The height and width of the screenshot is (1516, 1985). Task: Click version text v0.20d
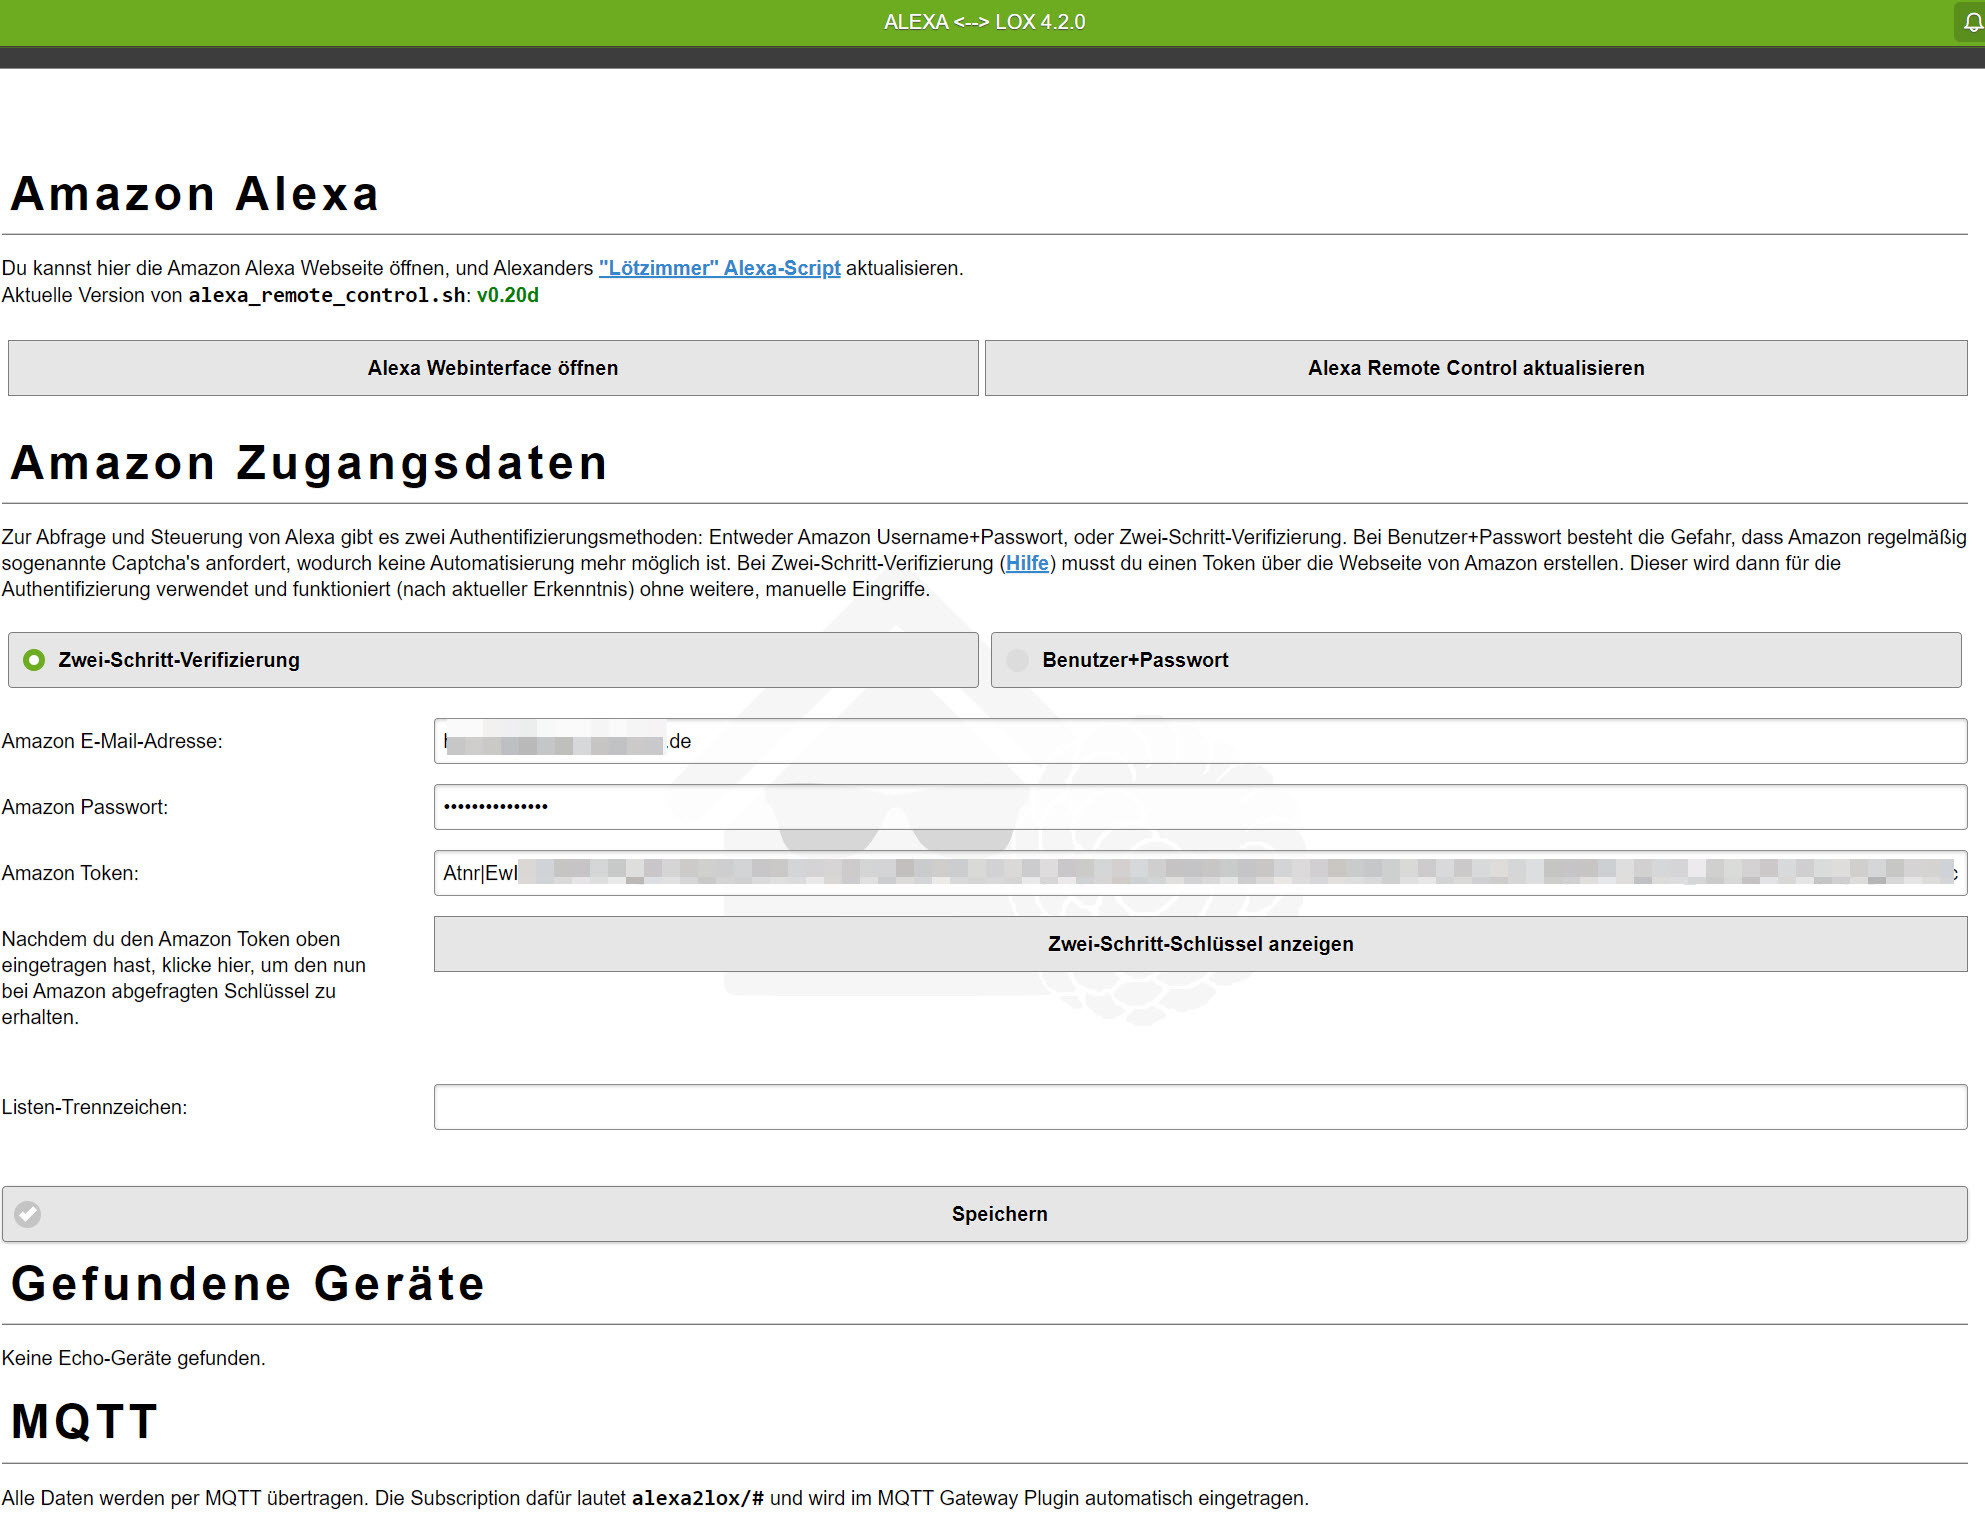coord(507,295)
